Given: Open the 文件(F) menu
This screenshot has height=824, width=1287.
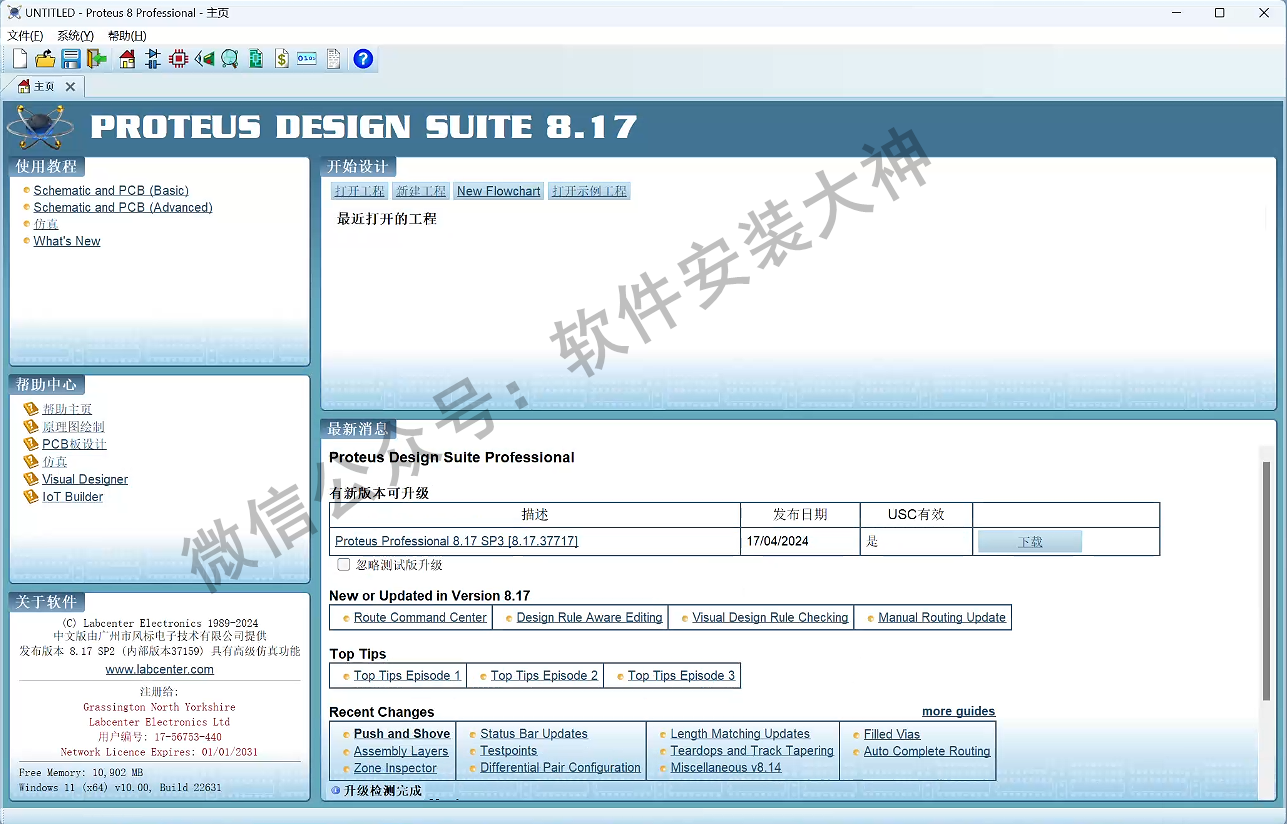Looking at the screenshot, I should 25,36.
